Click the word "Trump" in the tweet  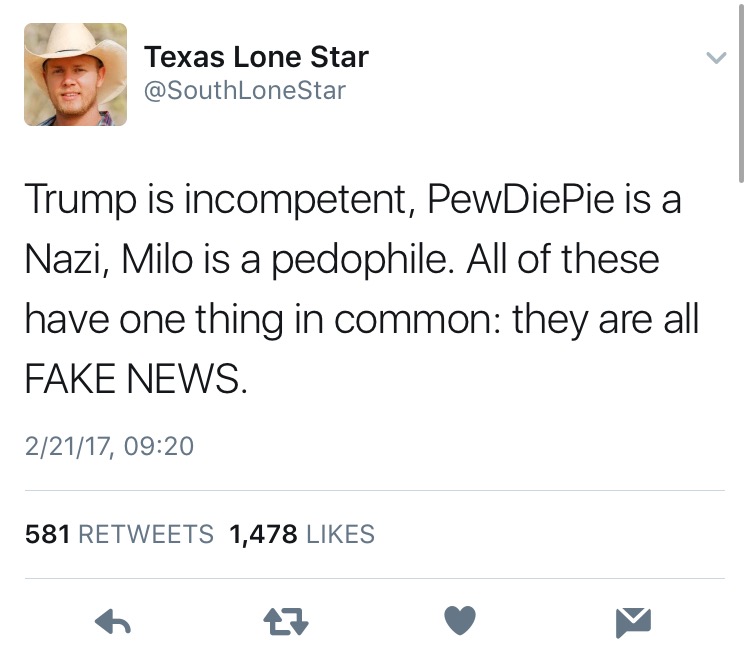click(x=73, y=200)
